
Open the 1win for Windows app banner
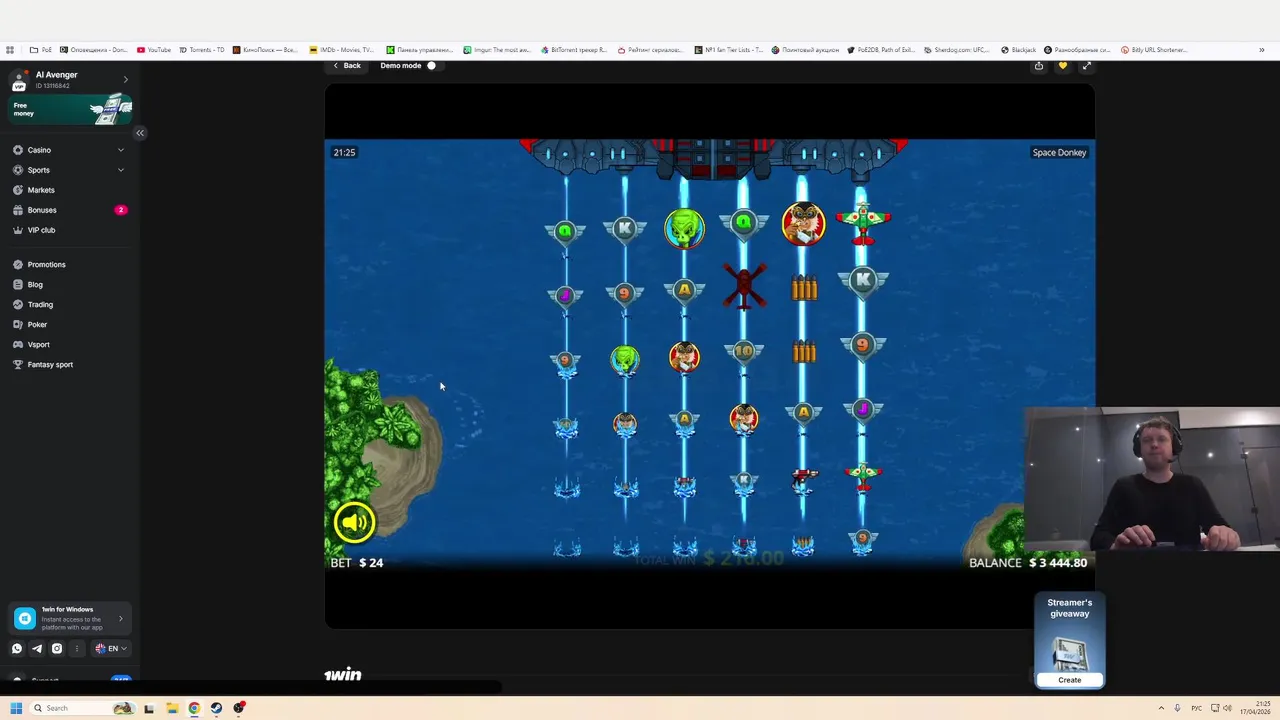point(70,619)
